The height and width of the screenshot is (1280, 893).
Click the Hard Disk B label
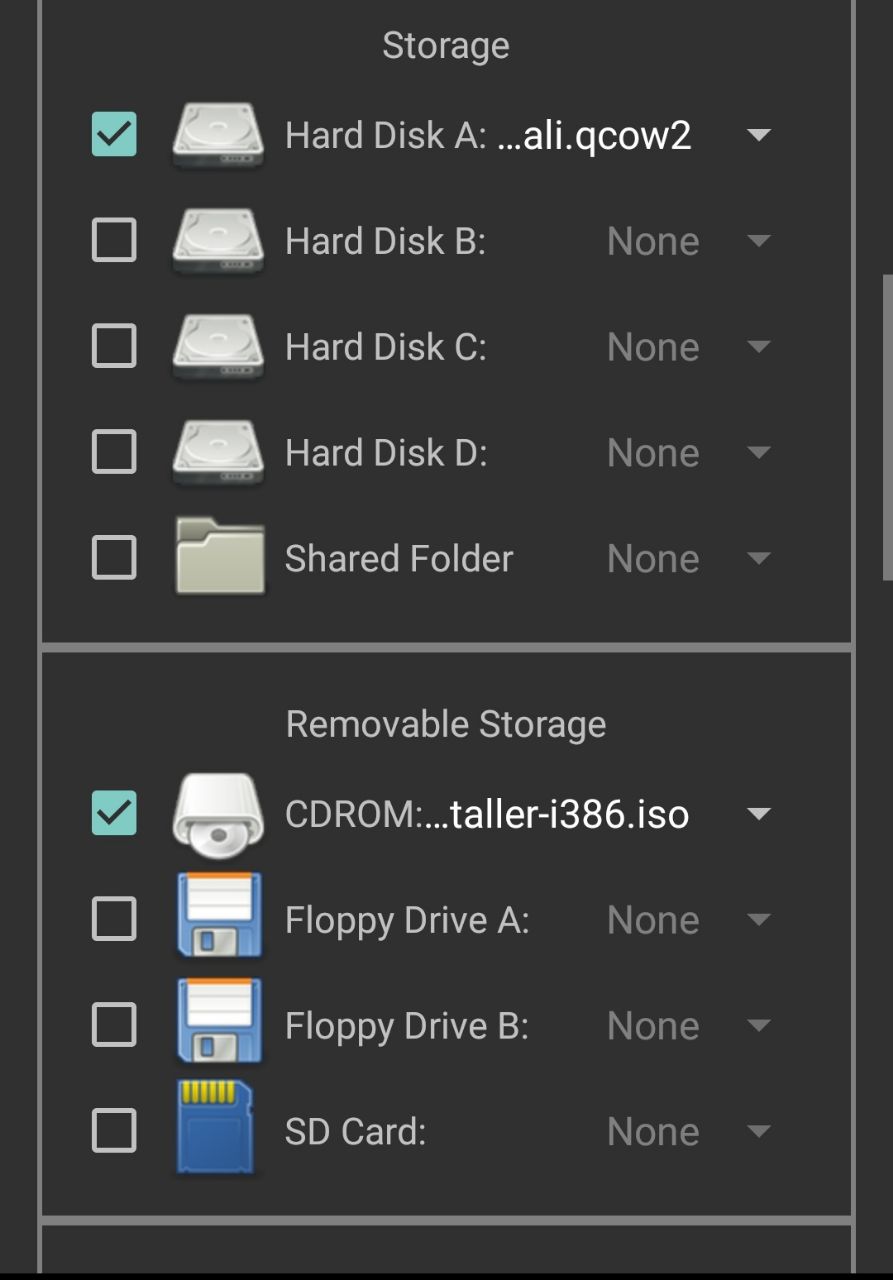[x=385, y=241]
